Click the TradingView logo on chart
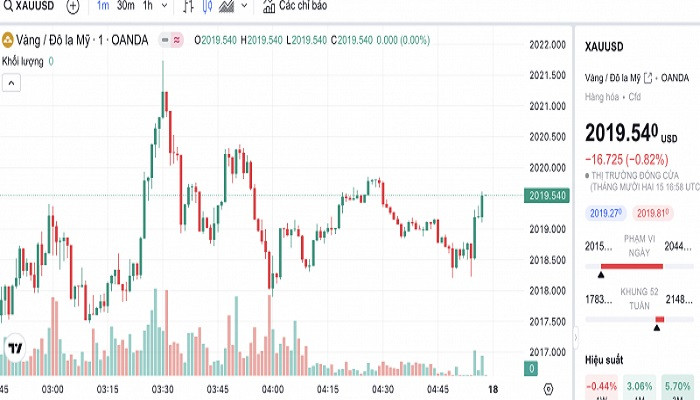This screenshot has width=700, height=400. [15, 348]
